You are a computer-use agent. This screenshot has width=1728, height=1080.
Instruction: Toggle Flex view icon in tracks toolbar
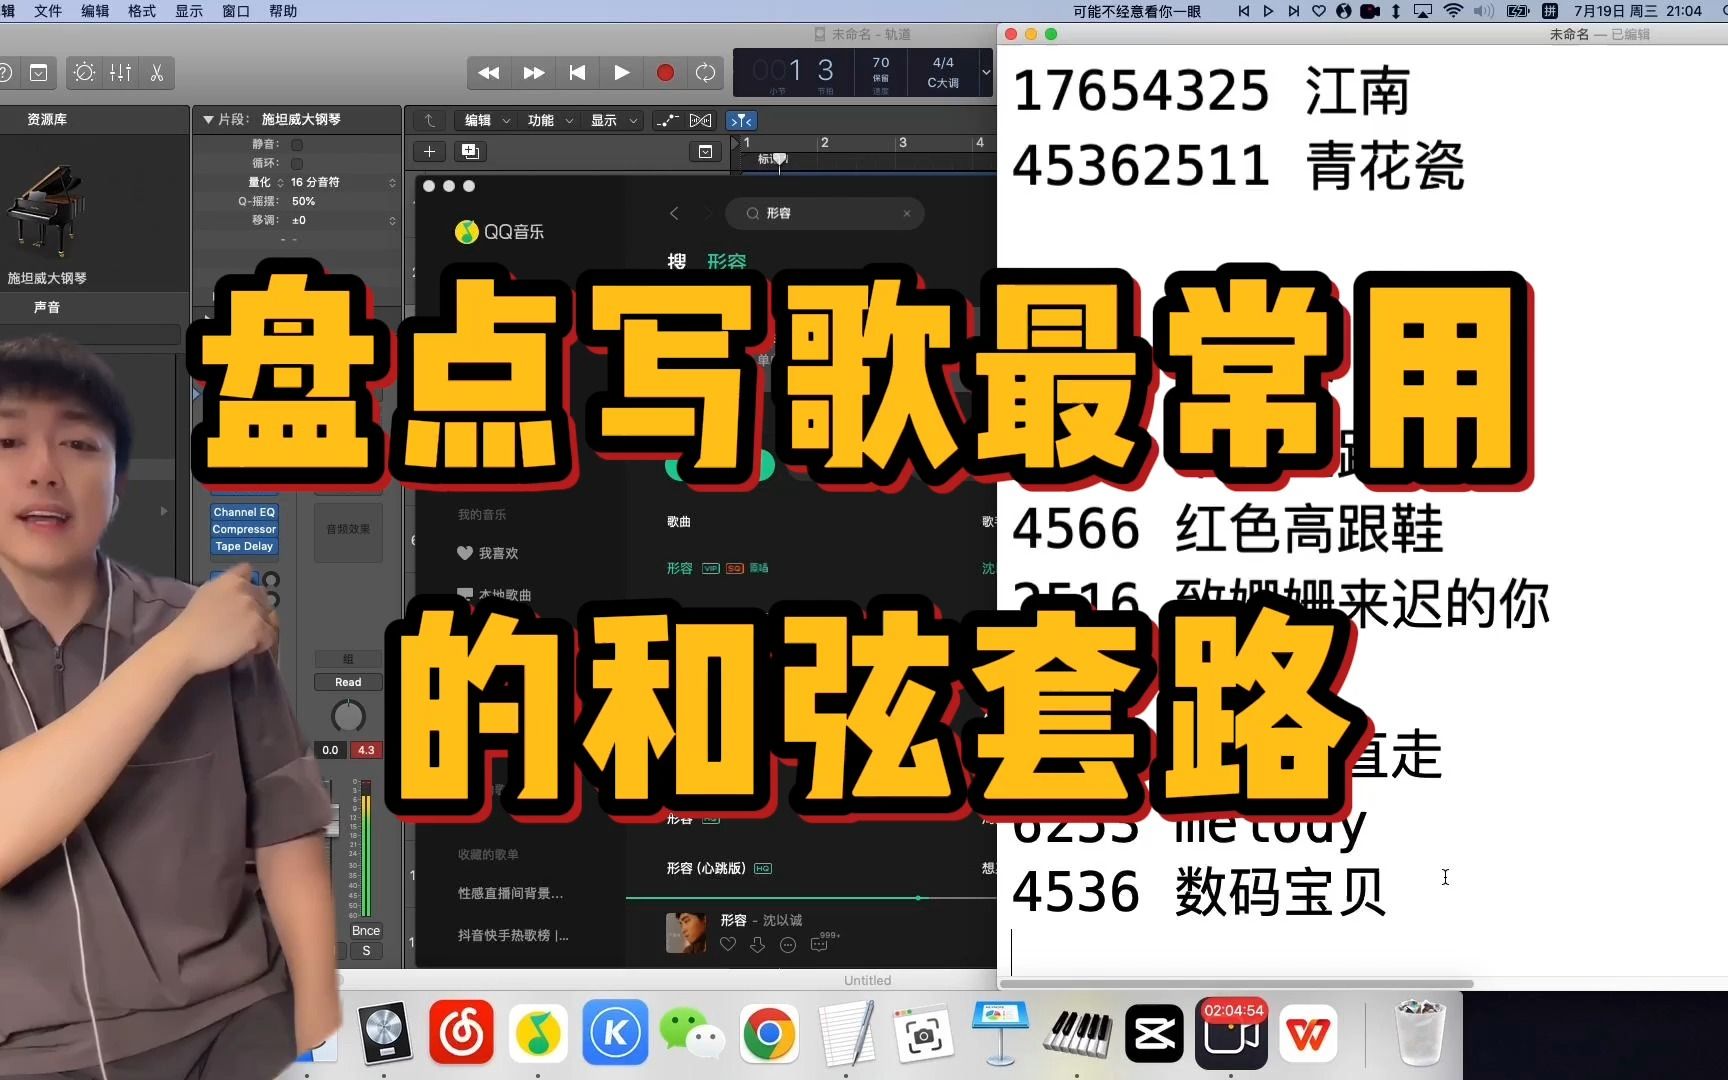701,120
